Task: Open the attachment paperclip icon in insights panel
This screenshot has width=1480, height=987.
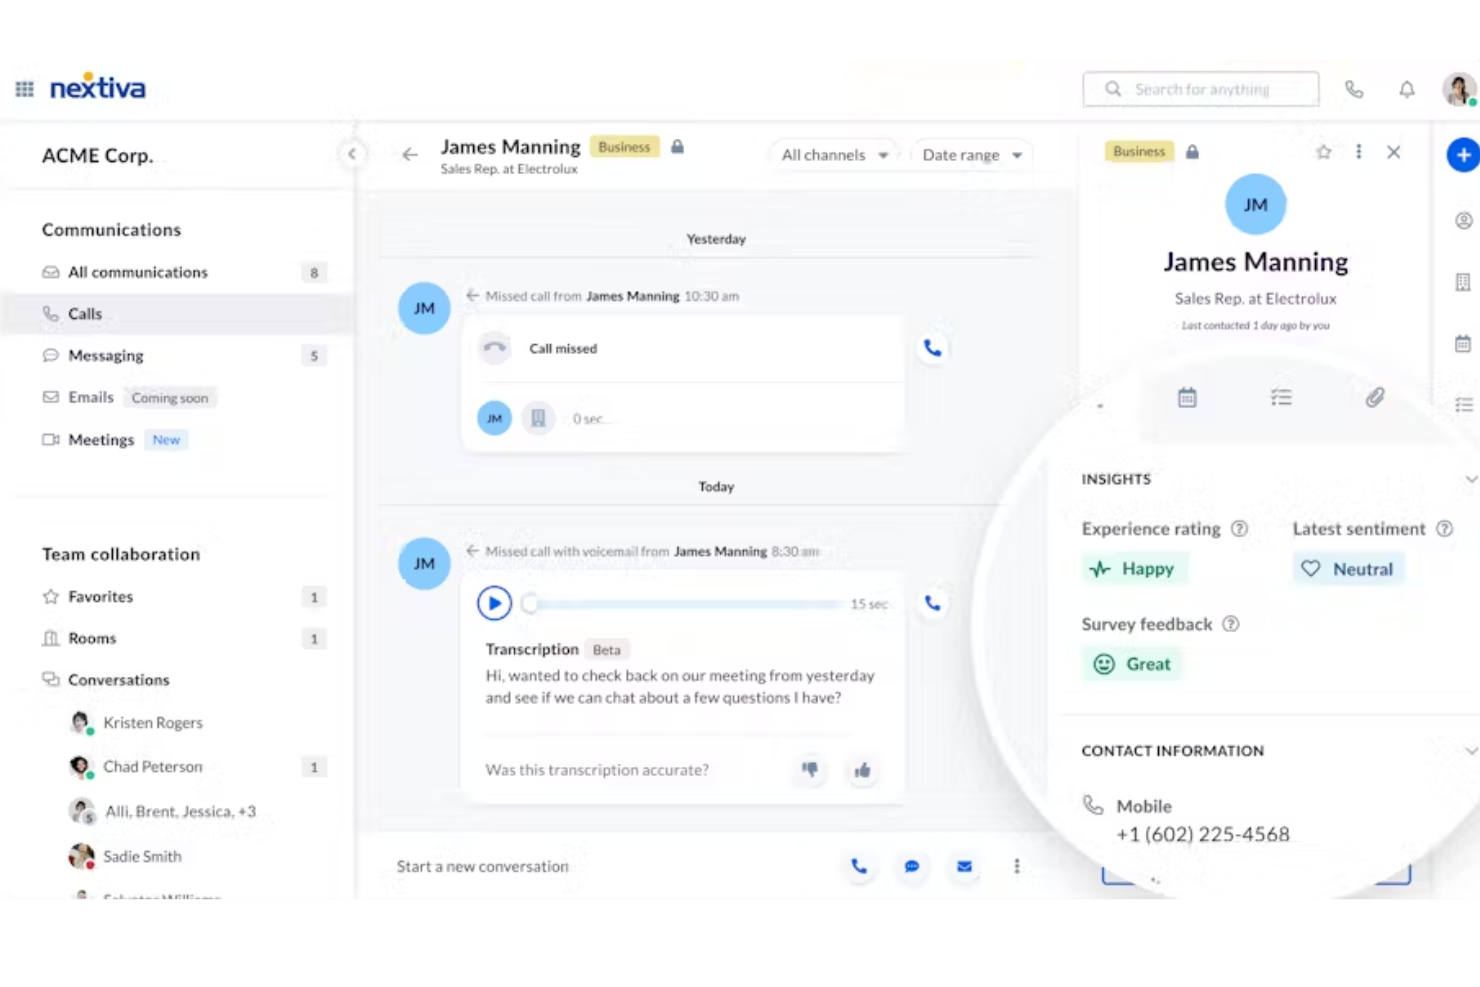Action: click(x=1374, y=397)
